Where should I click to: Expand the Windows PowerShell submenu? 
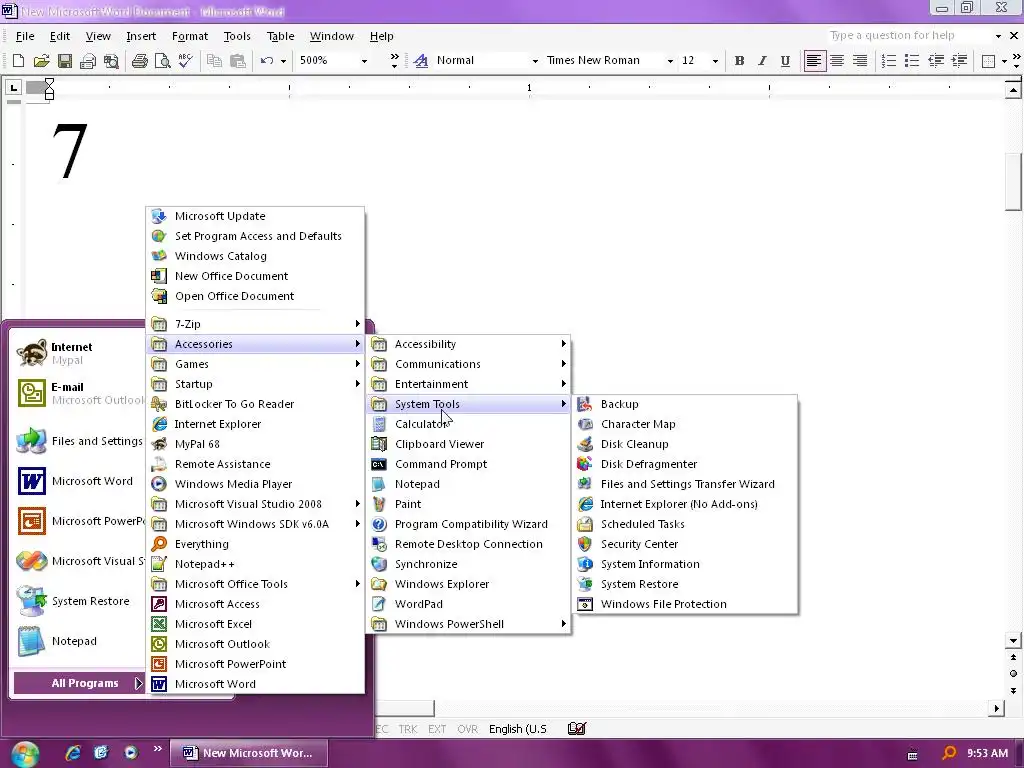469,624
